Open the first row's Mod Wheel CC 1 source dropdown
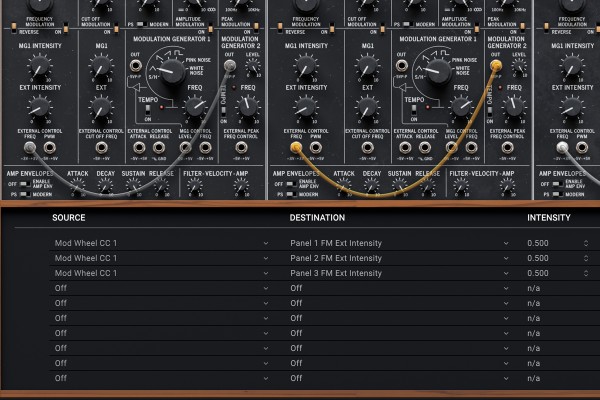 click(x=160, y=243)
